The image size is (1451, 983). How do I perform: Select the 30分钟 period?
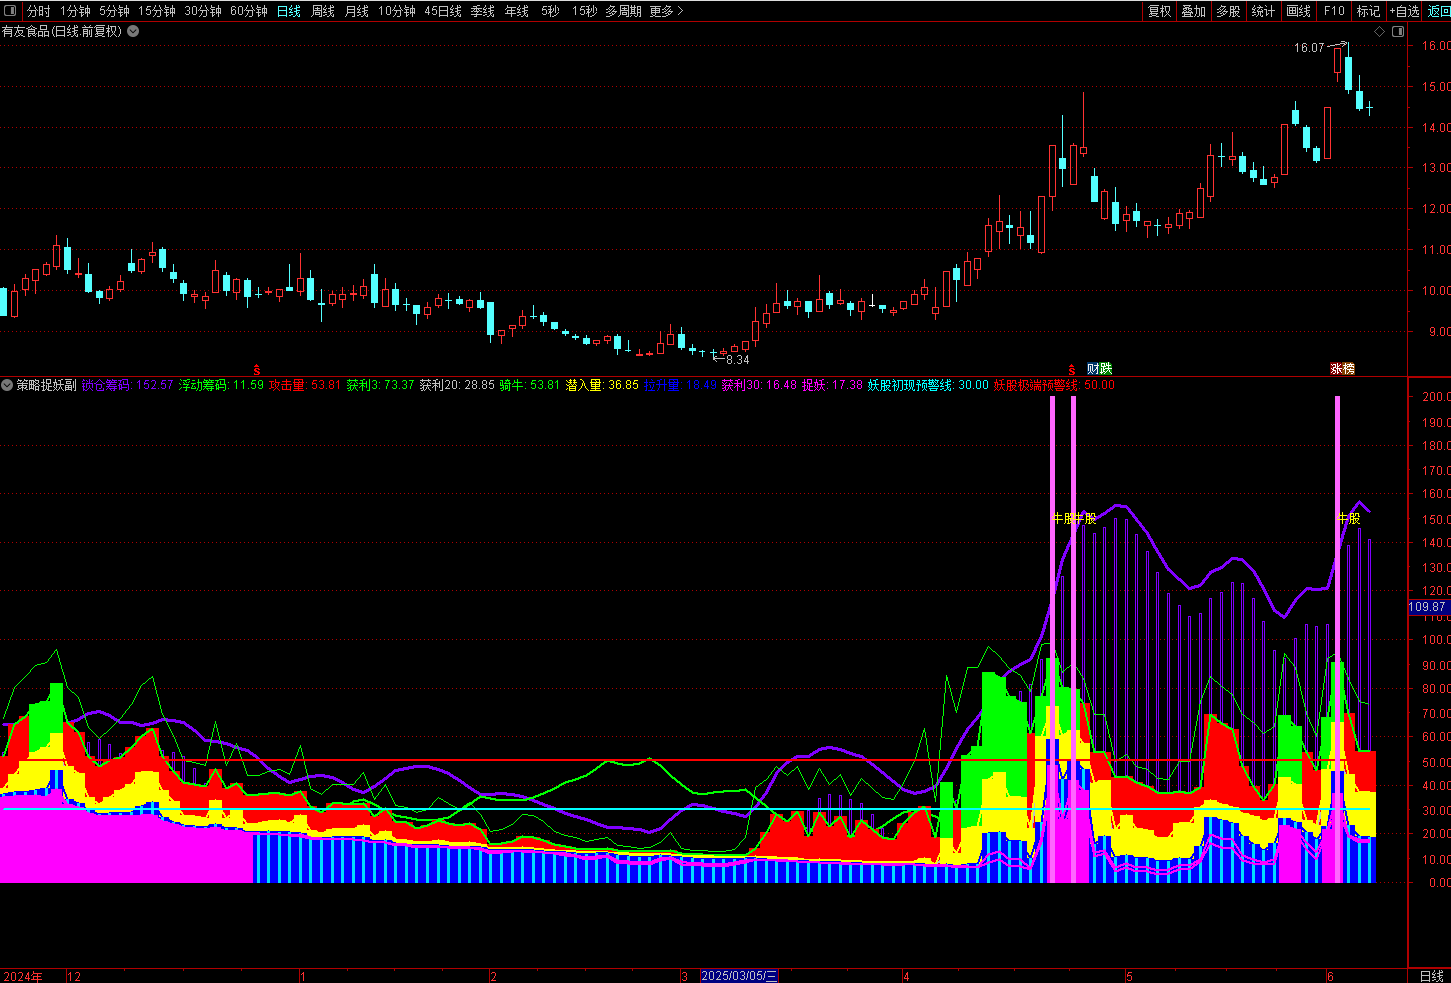(203, 11)
